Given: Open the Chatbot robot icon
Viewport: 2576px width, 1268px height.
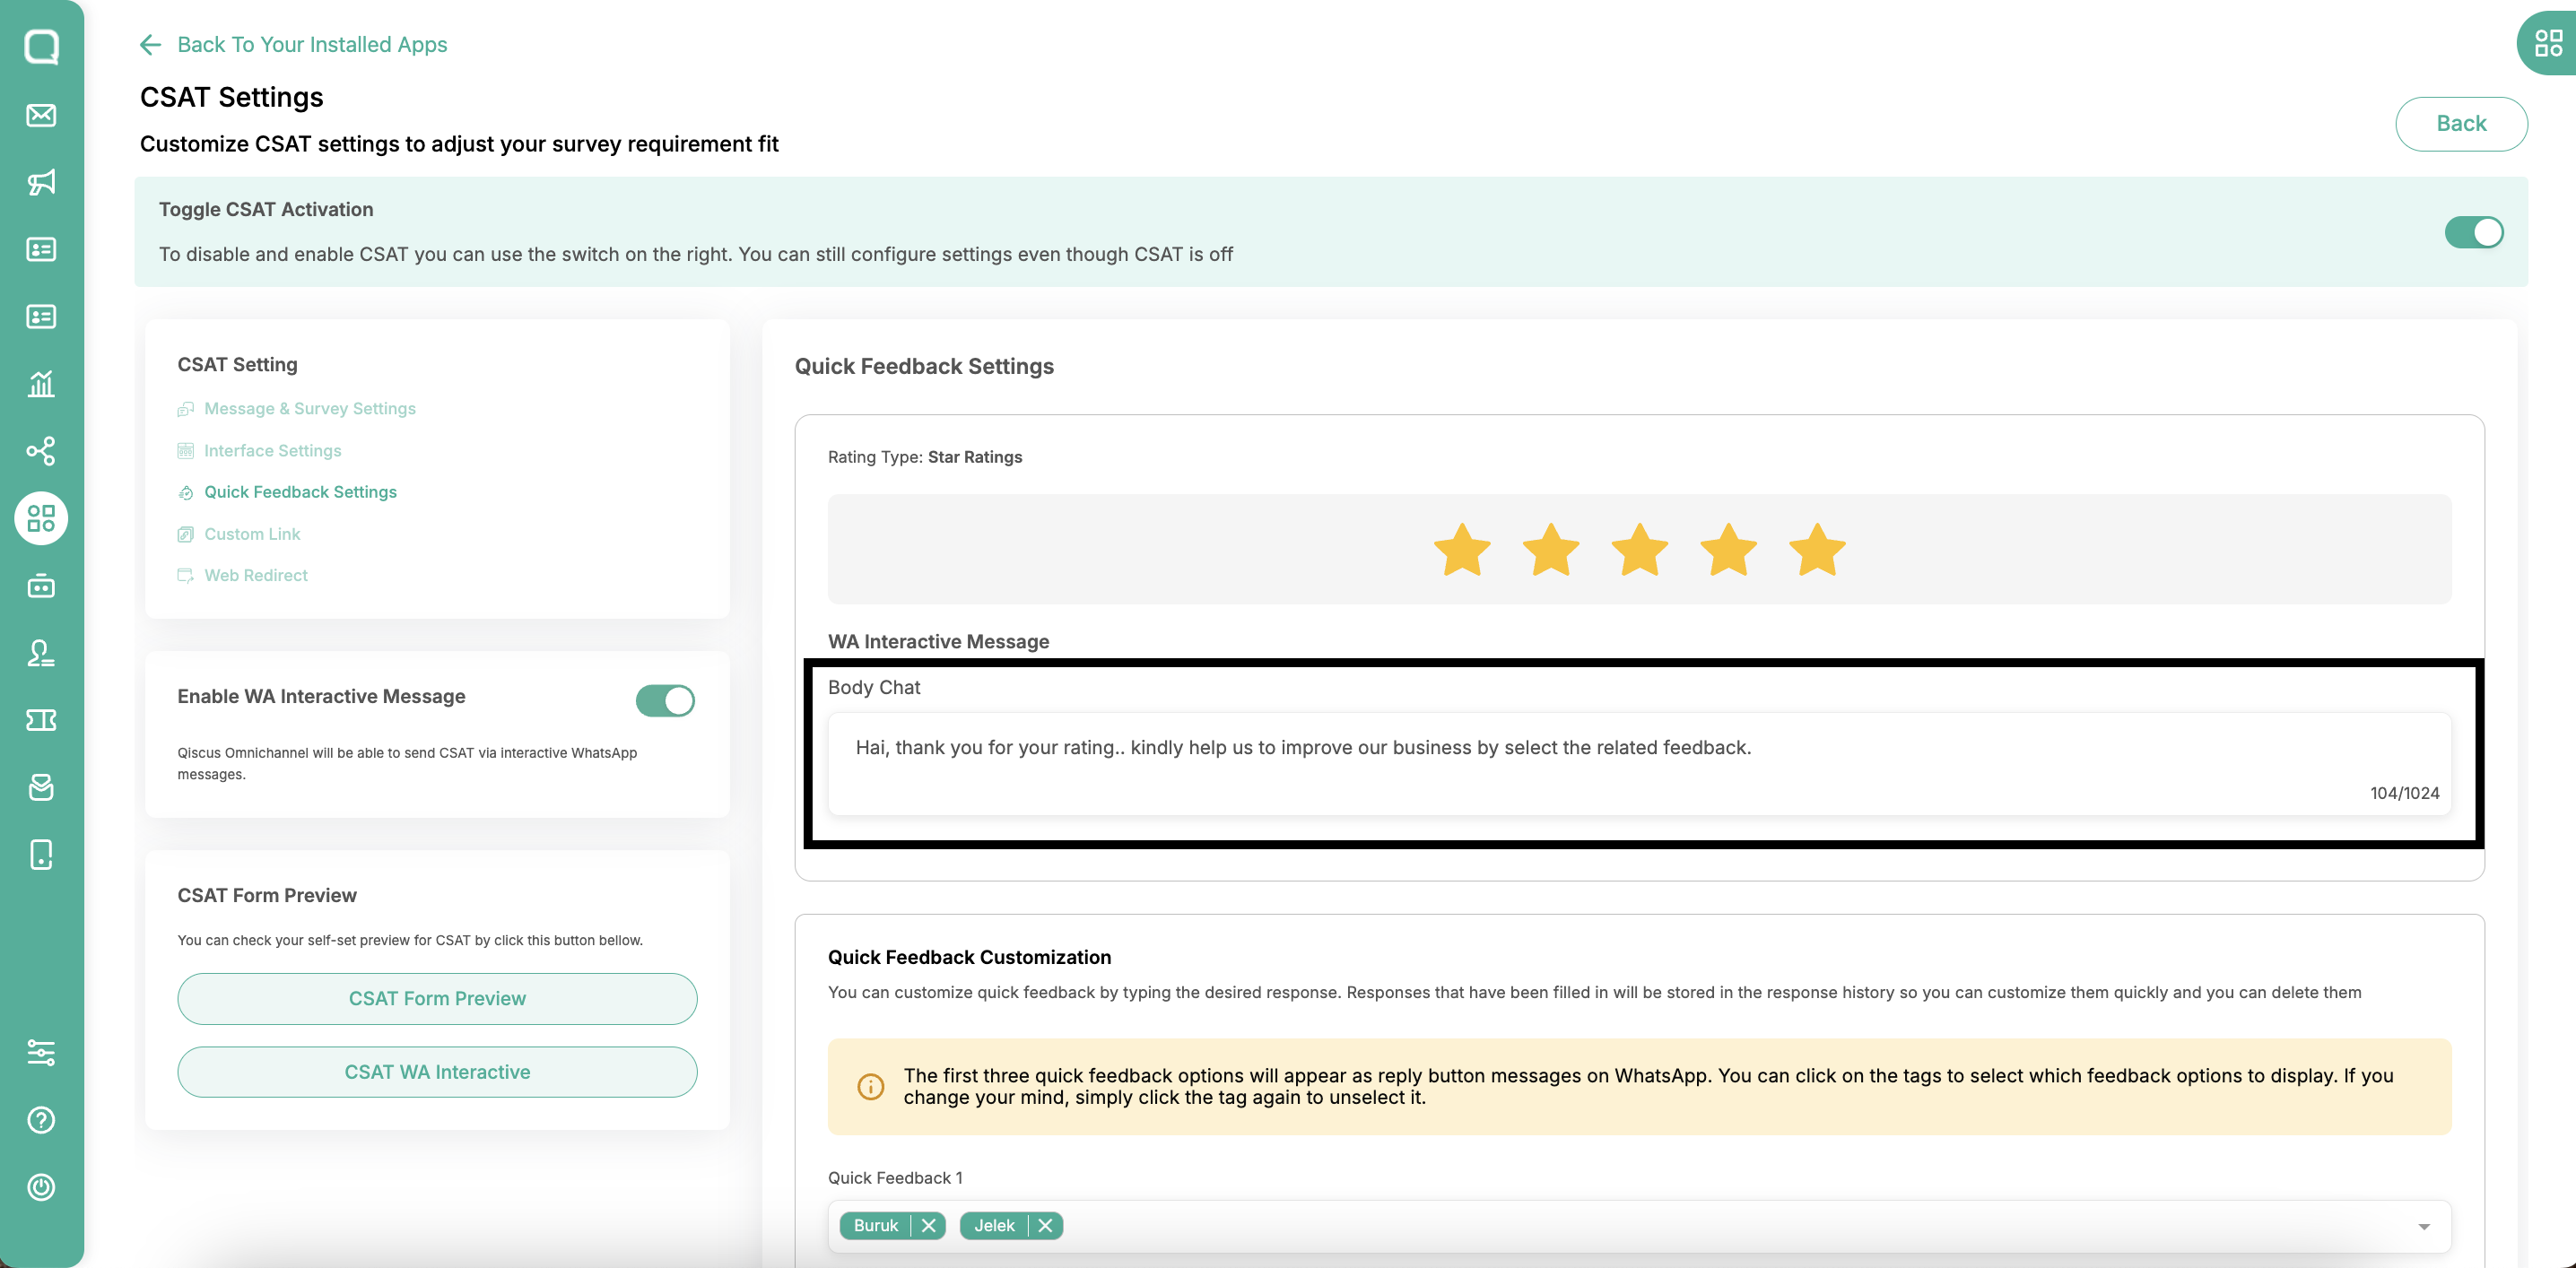Looking at the screenshot, I should (41, 586).
